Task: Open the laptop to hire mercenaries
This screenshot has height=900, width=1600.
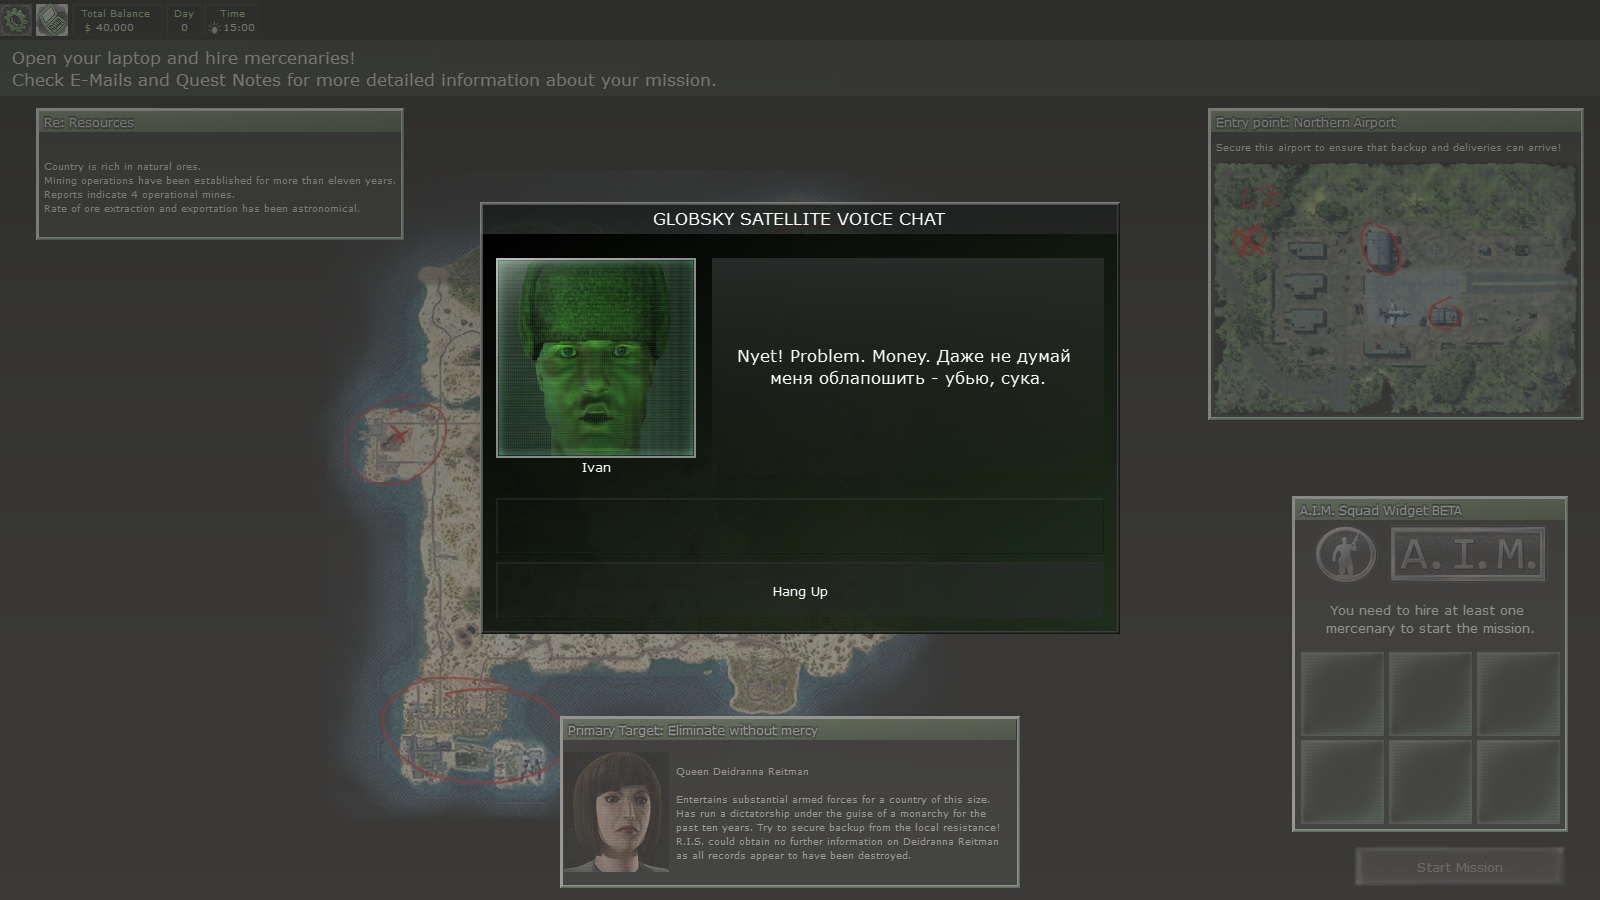Action: click(x=52, y=19)
